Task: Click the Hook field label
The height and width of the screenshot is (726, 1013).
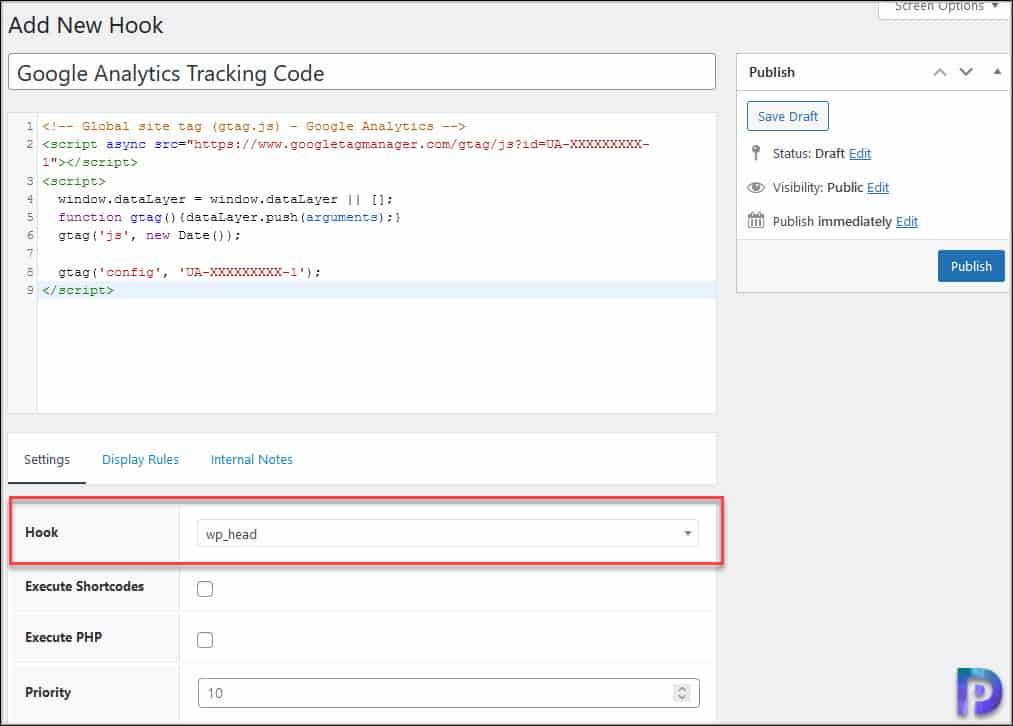Action: (41, 532)
